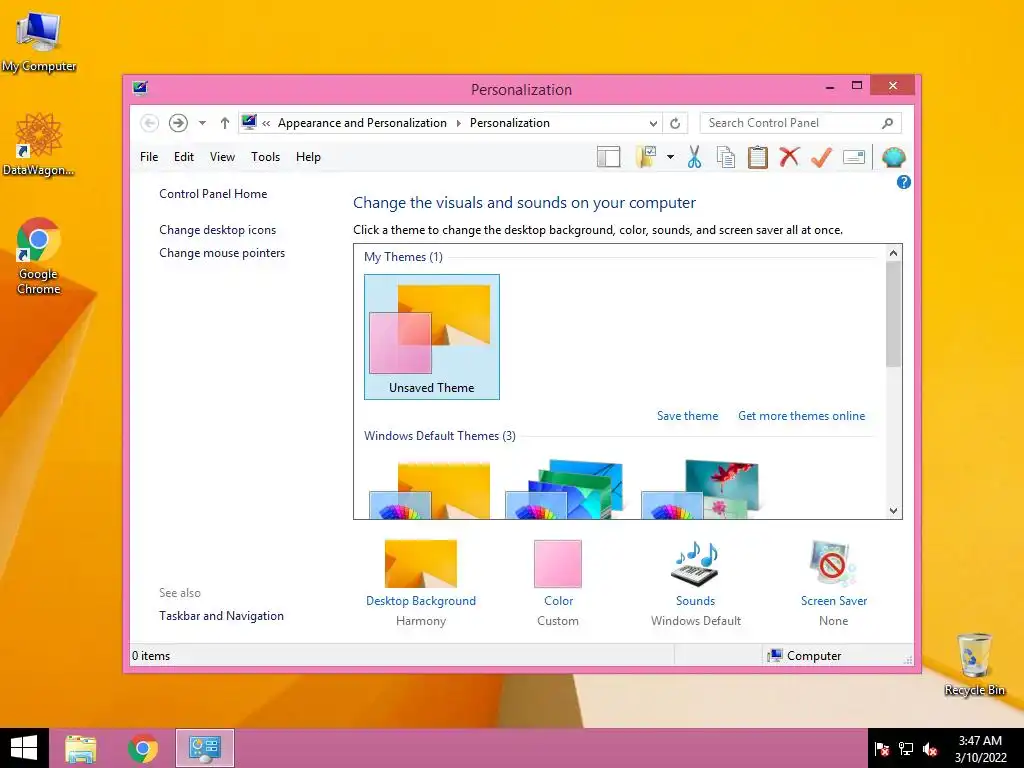1024x768 pixels.
Task: Go up one level with the up arrow
Action: click(x=225, y=123)
